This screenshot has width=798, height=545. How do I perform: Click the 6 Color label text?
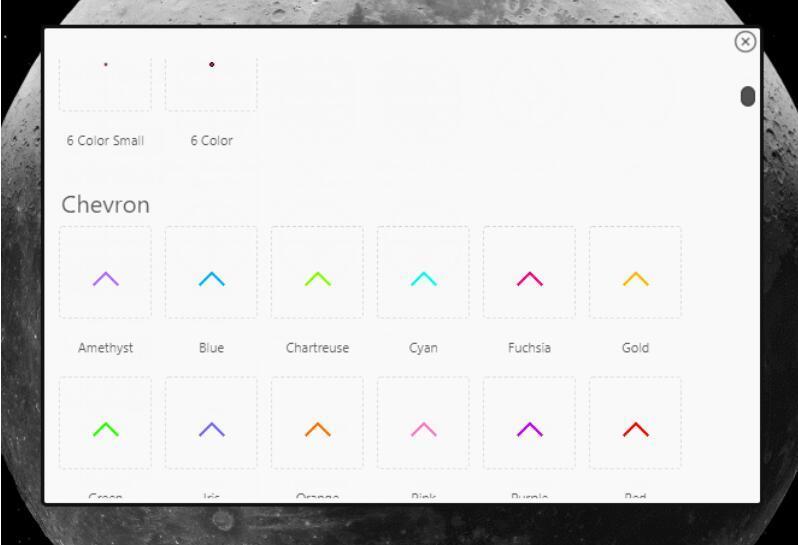point(211,141)
